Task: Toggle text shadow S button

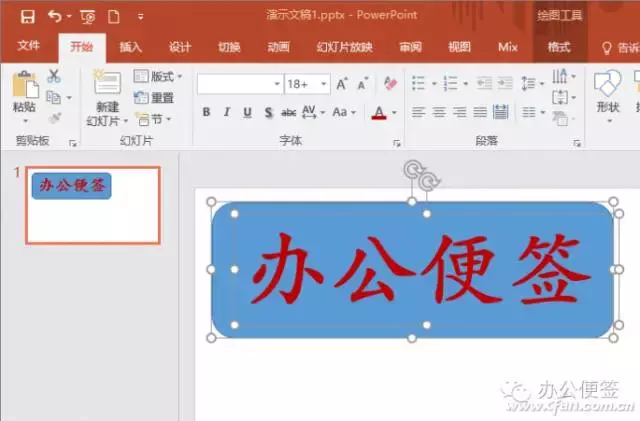Action: (268, 112)
